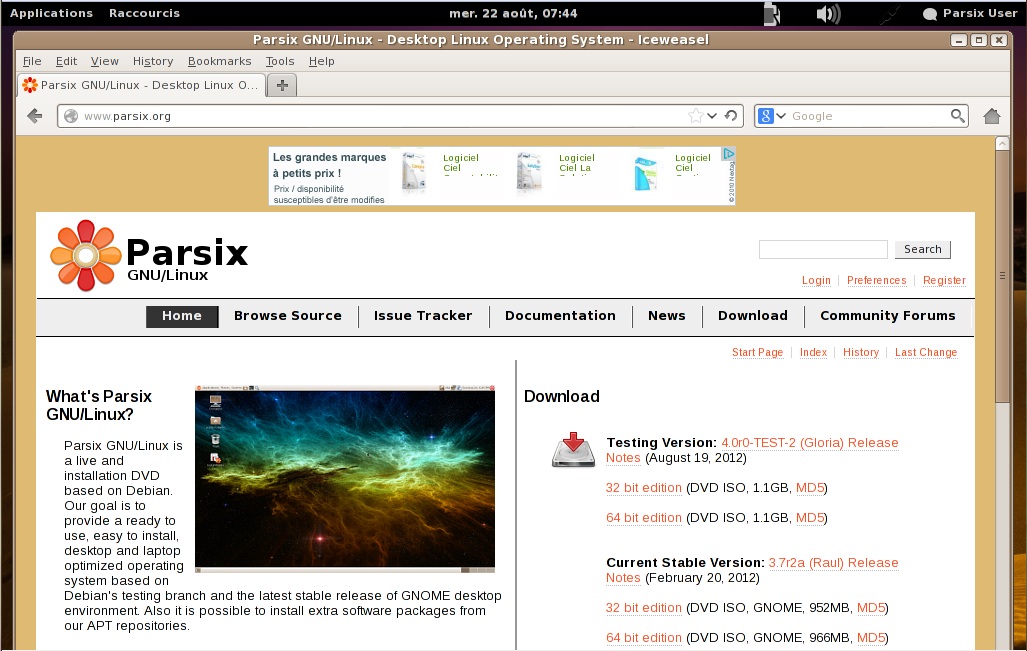Open Documentation in site navigation
The image size is (1027, 651).
[560, 316]
